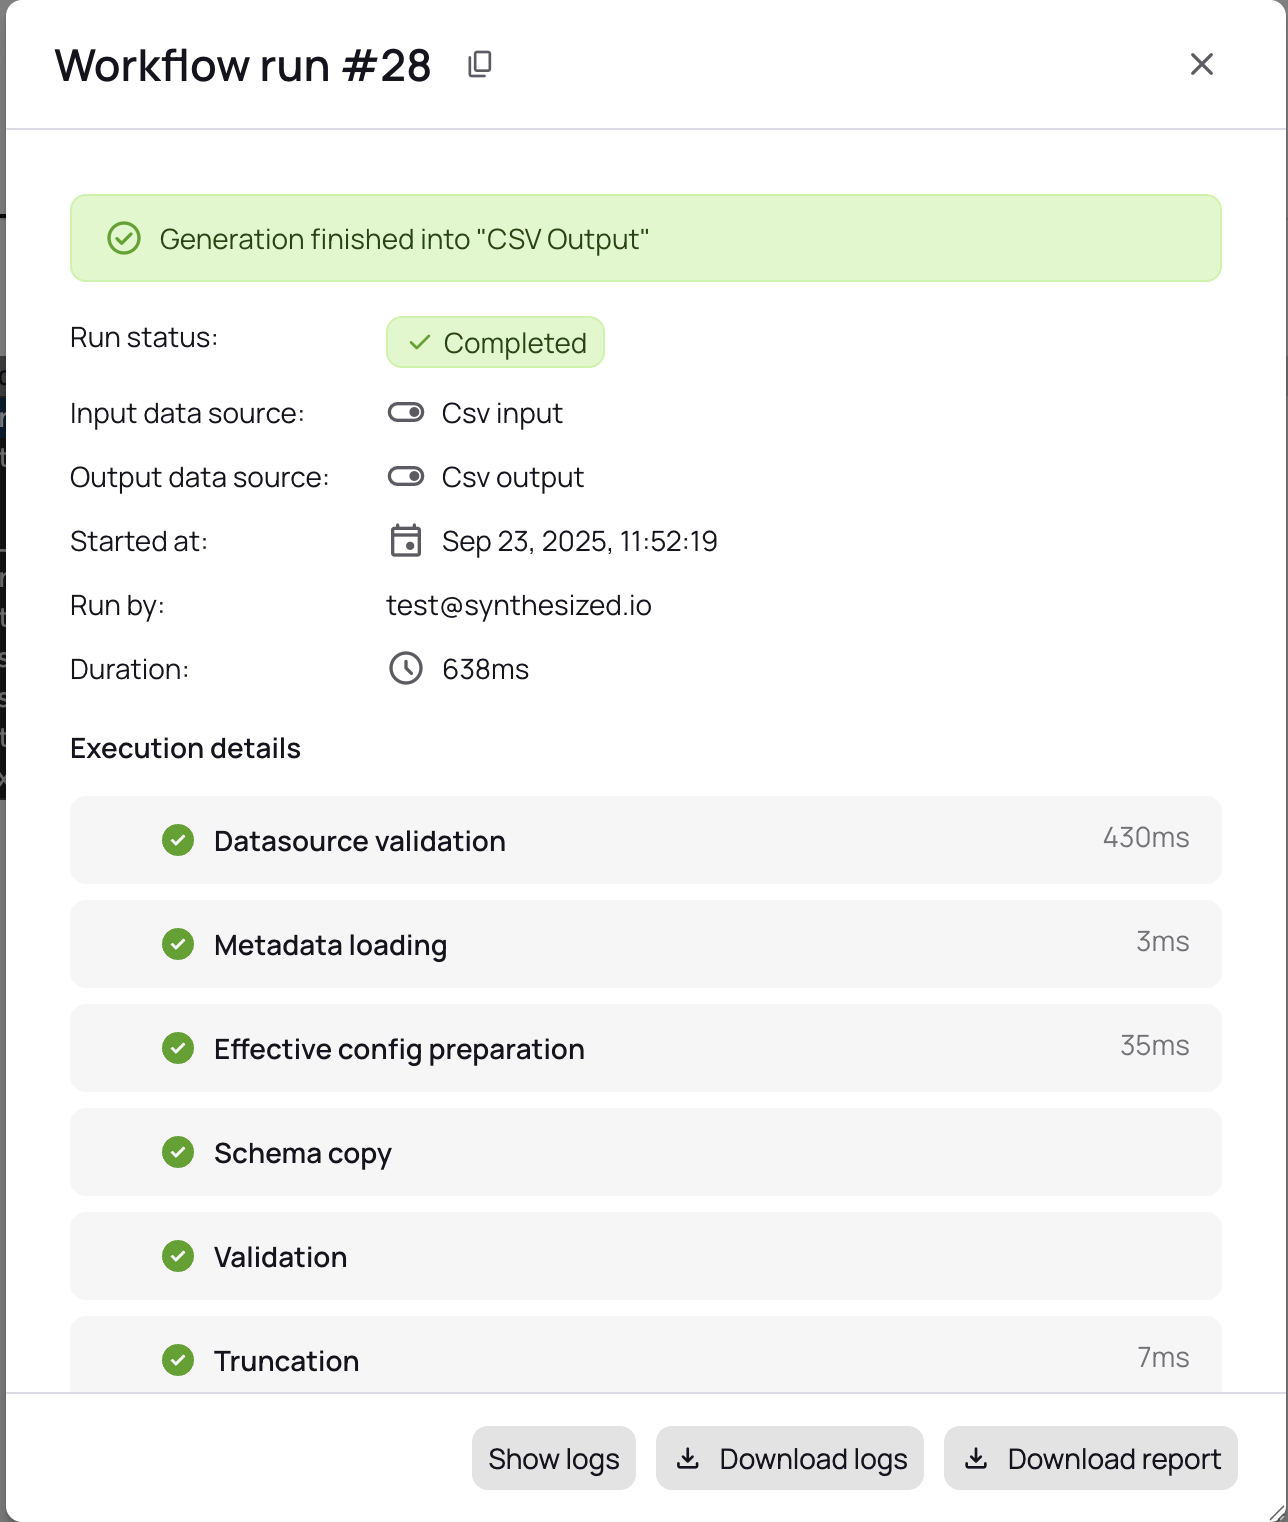
Task: Click the test@synthesized.io user email
Action: click(x=519, y=606)
